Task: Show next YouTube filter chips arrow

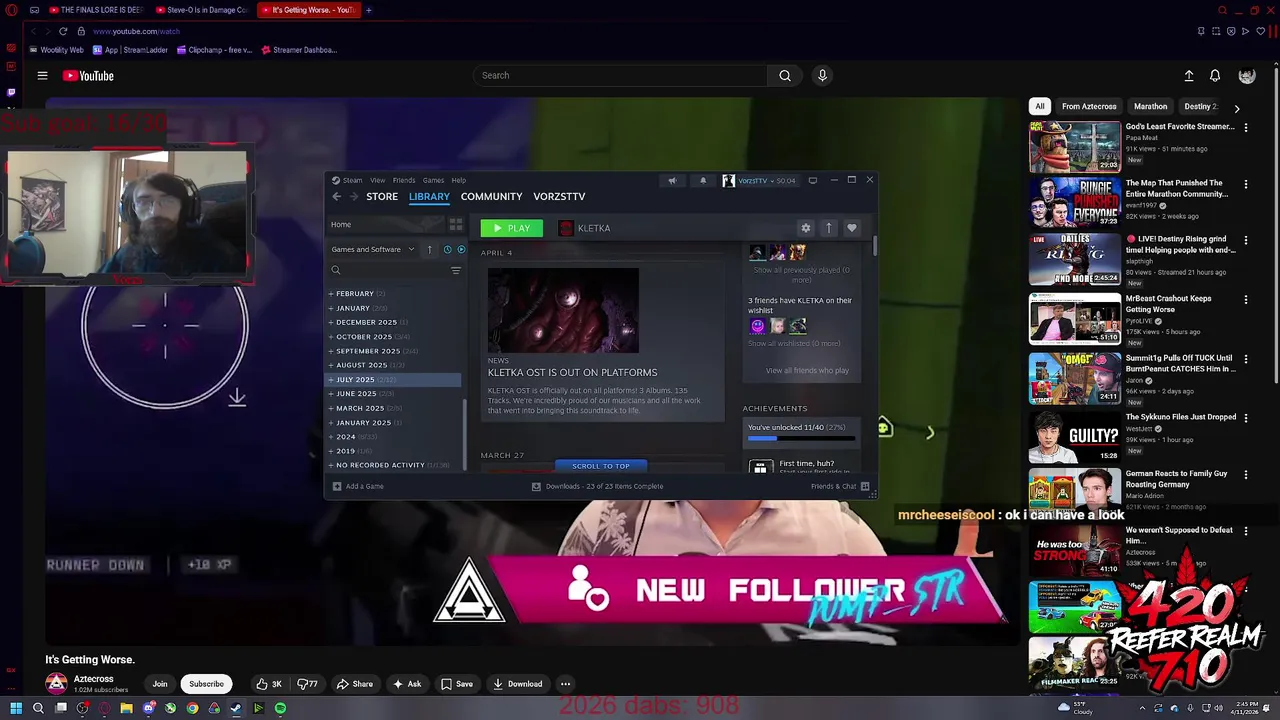Action: click(x=1237, y=107)
